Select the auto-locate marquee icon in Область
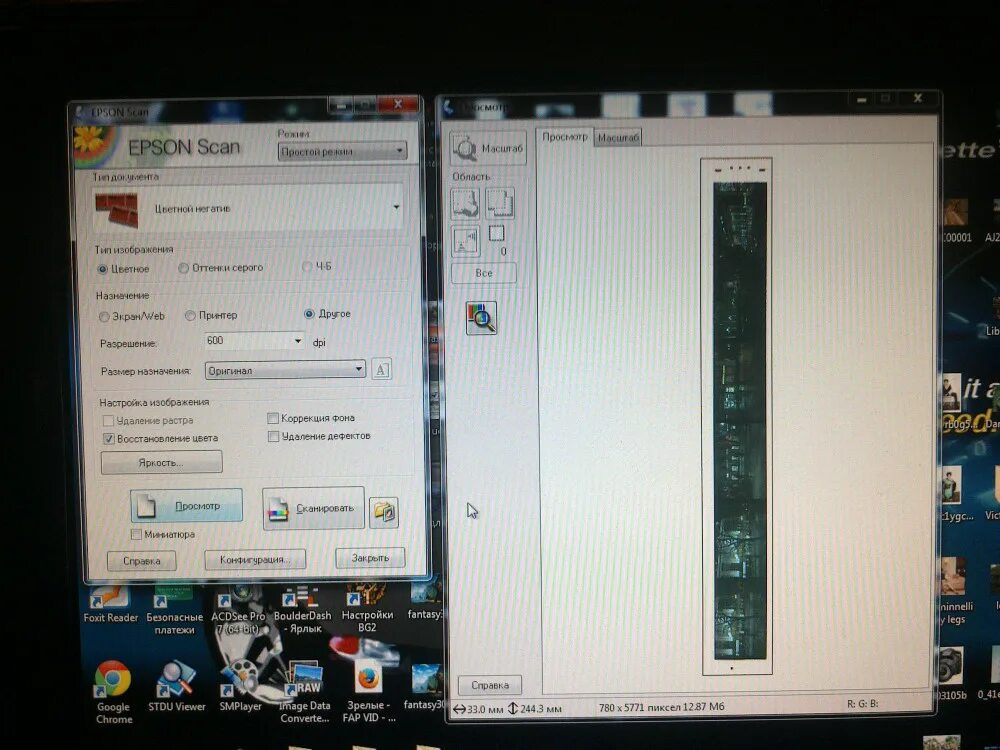This screenshot has width=1000, height=750. (465, 240)
